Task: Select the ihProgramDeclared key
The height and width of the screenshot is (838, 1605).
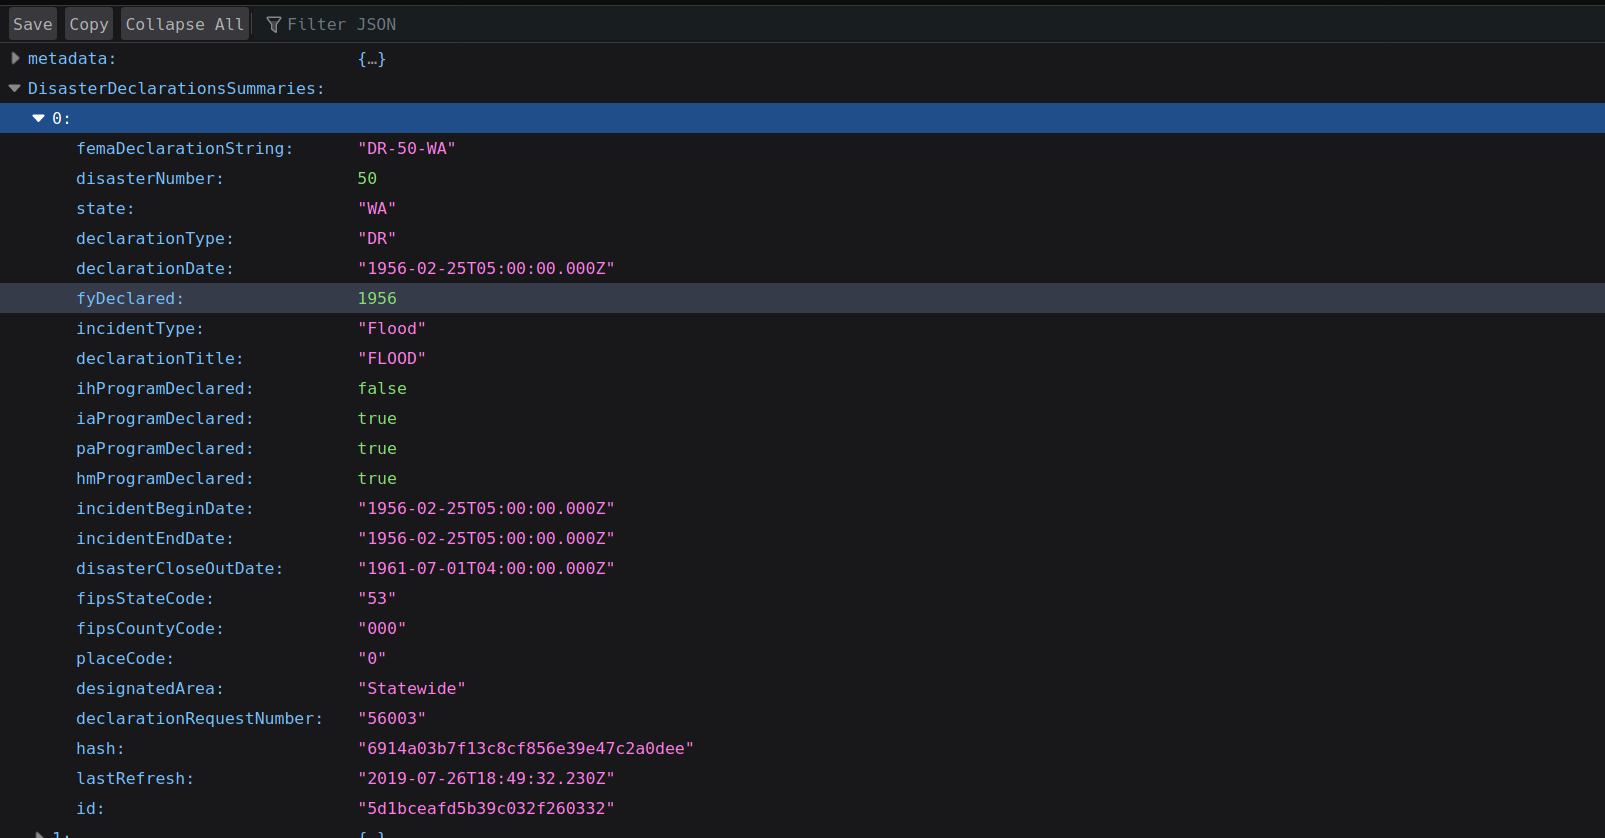Action: (165, 388)
